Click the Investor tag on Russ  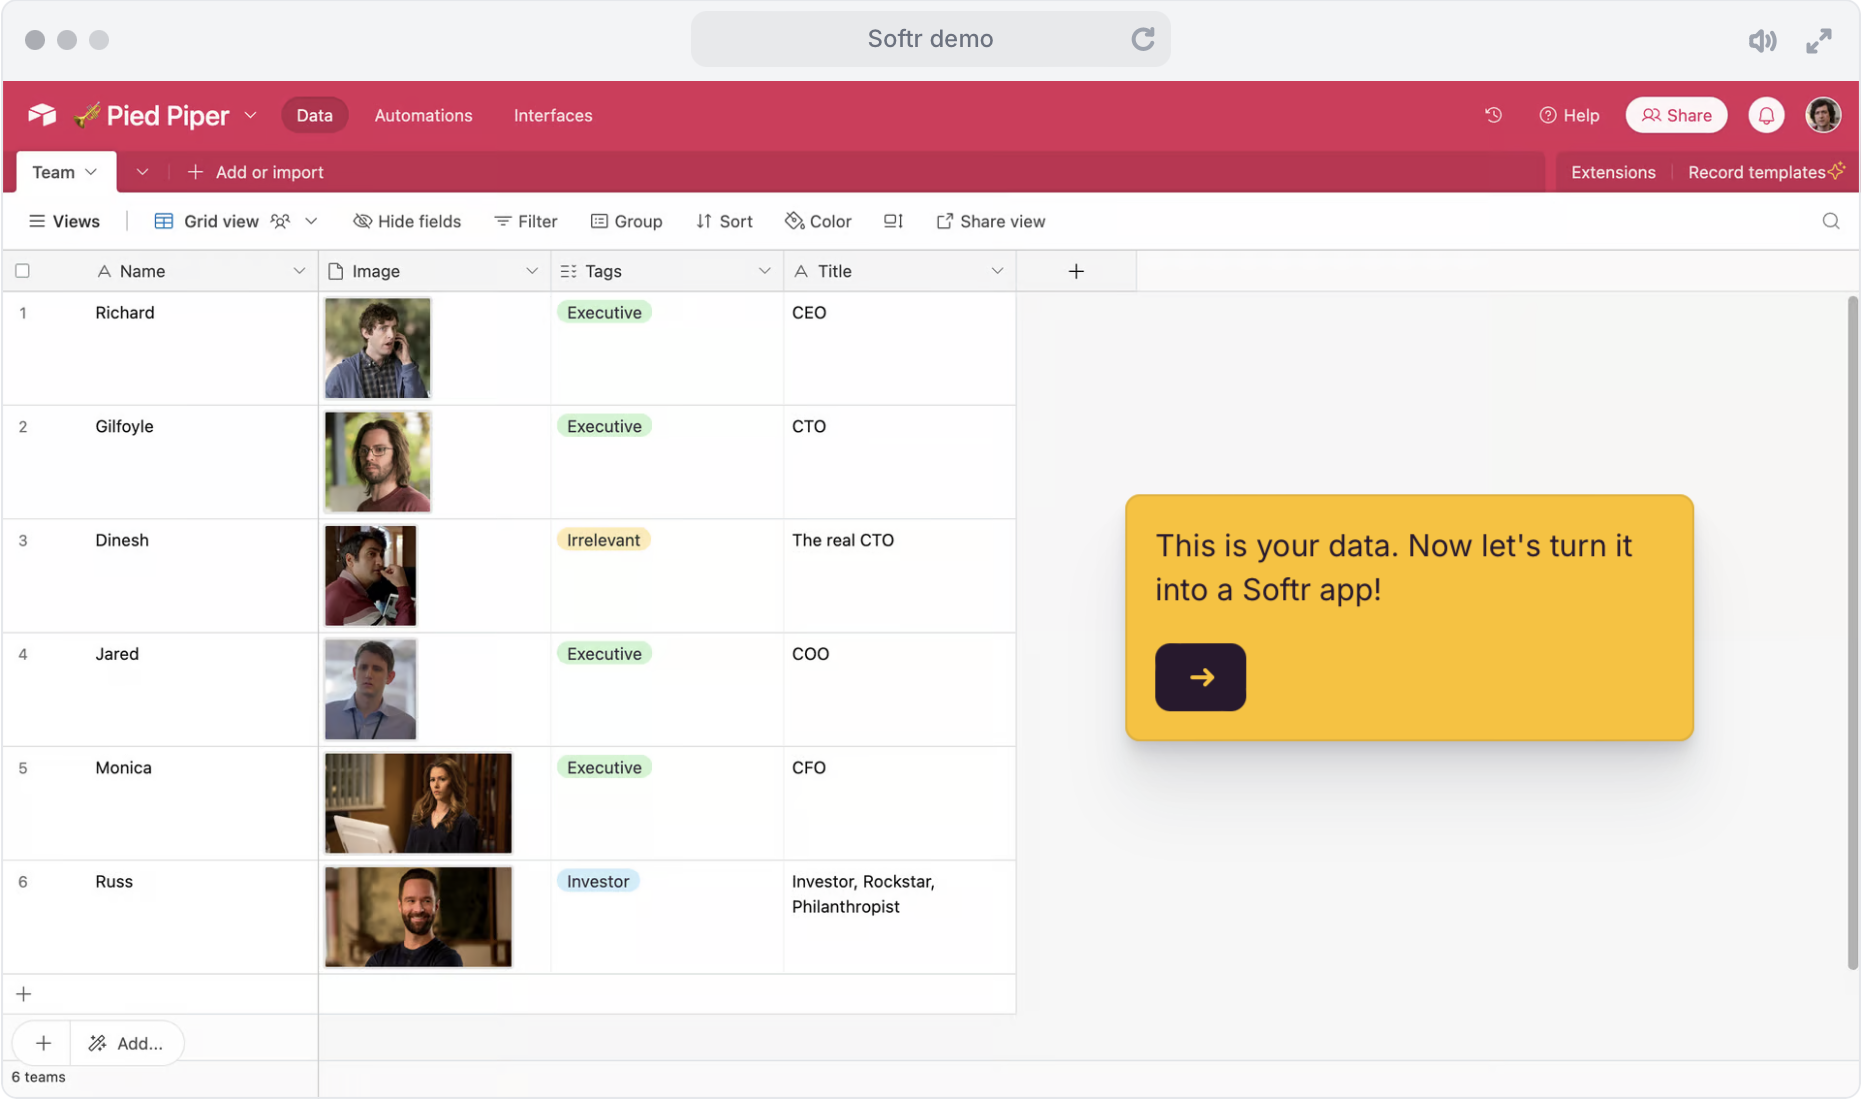tap(598, 881)
